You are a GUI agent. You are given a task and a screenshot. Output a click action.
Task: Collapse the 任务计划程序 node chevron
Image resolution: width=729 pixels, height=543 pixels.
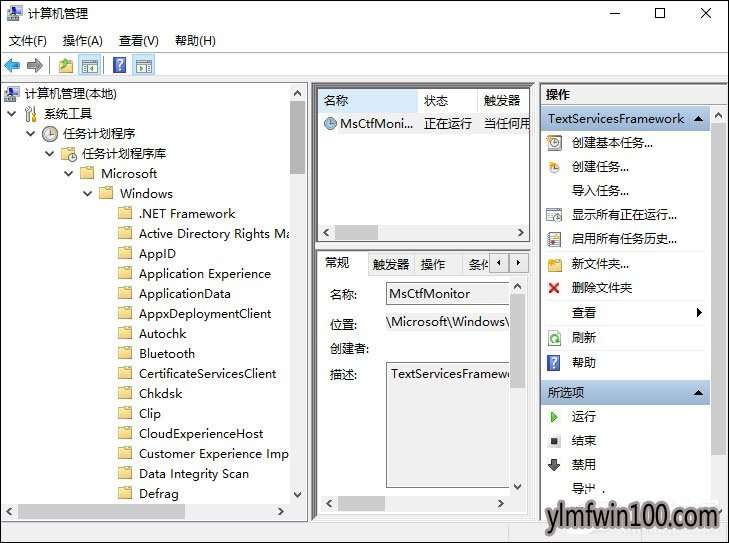(31, 133)
